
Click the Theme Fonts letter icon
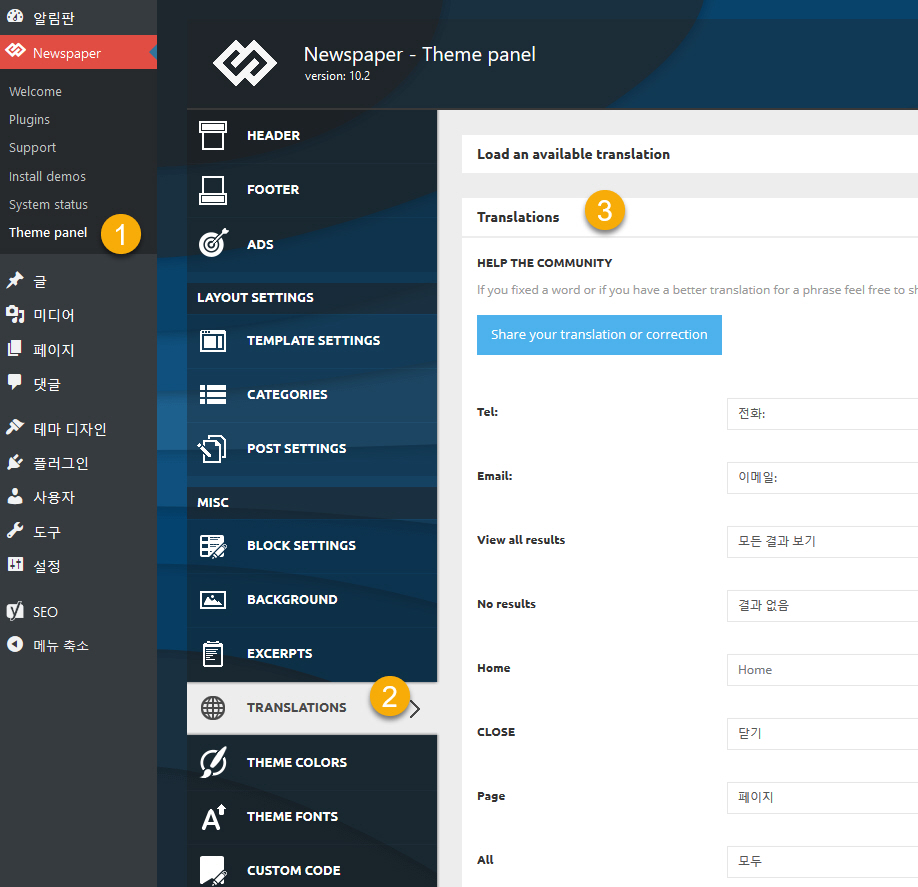213,817
